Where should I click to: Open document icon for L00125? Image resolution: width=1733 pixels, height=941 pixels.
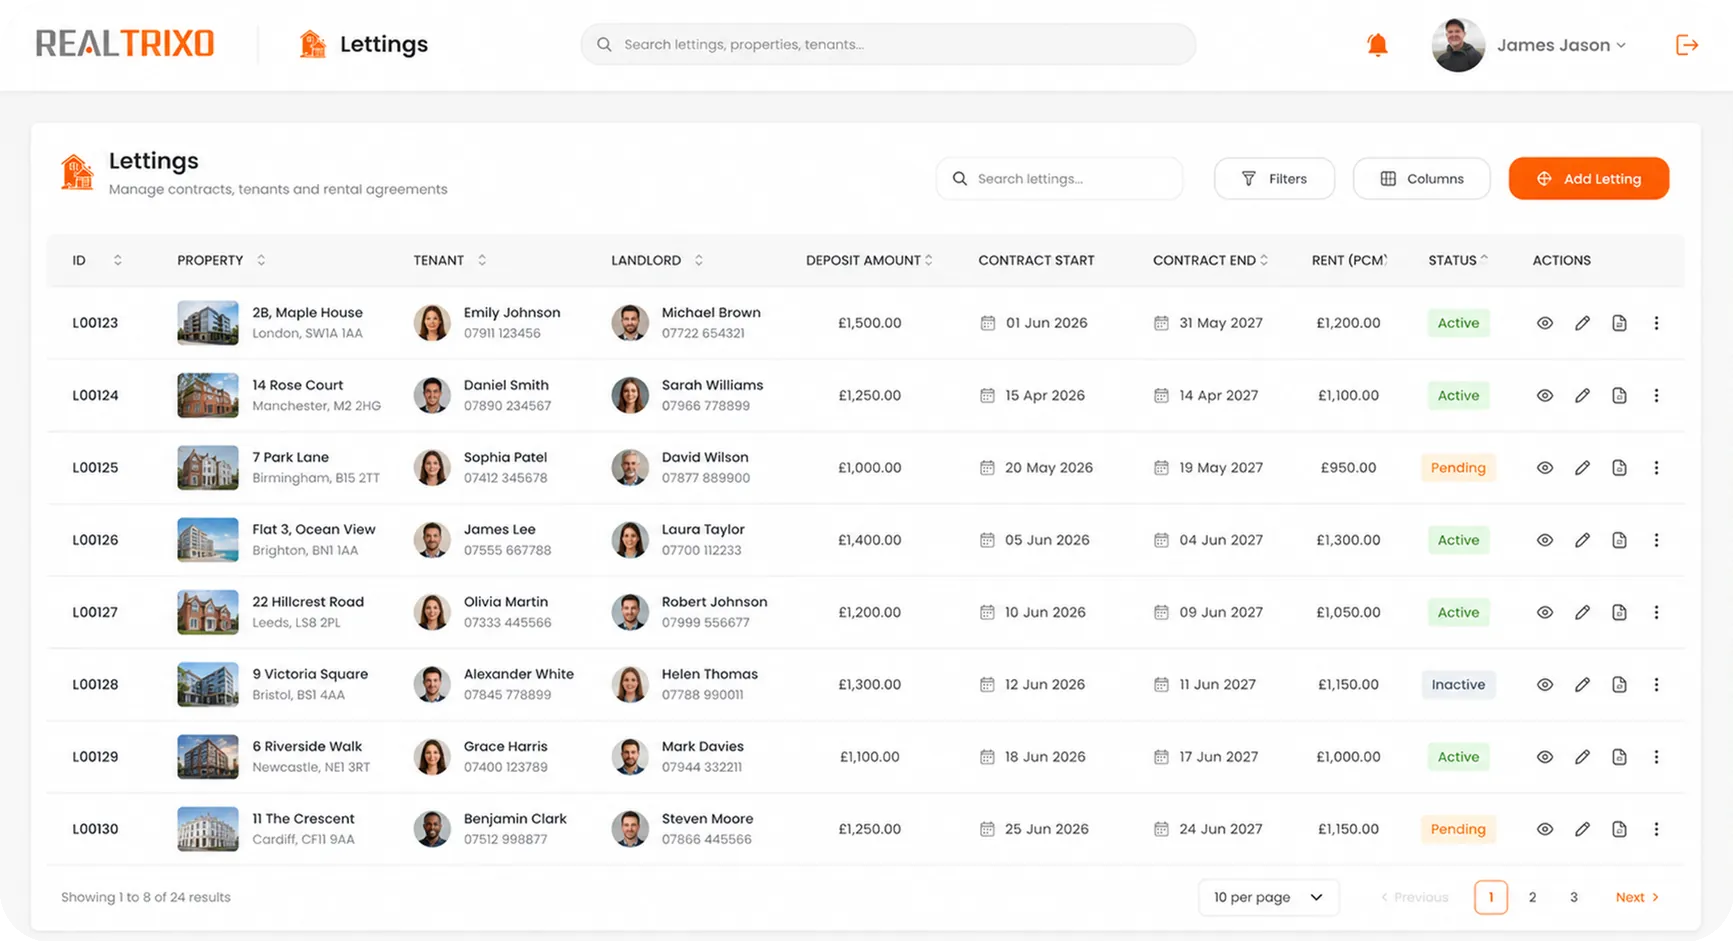(x=1619, y=467)
